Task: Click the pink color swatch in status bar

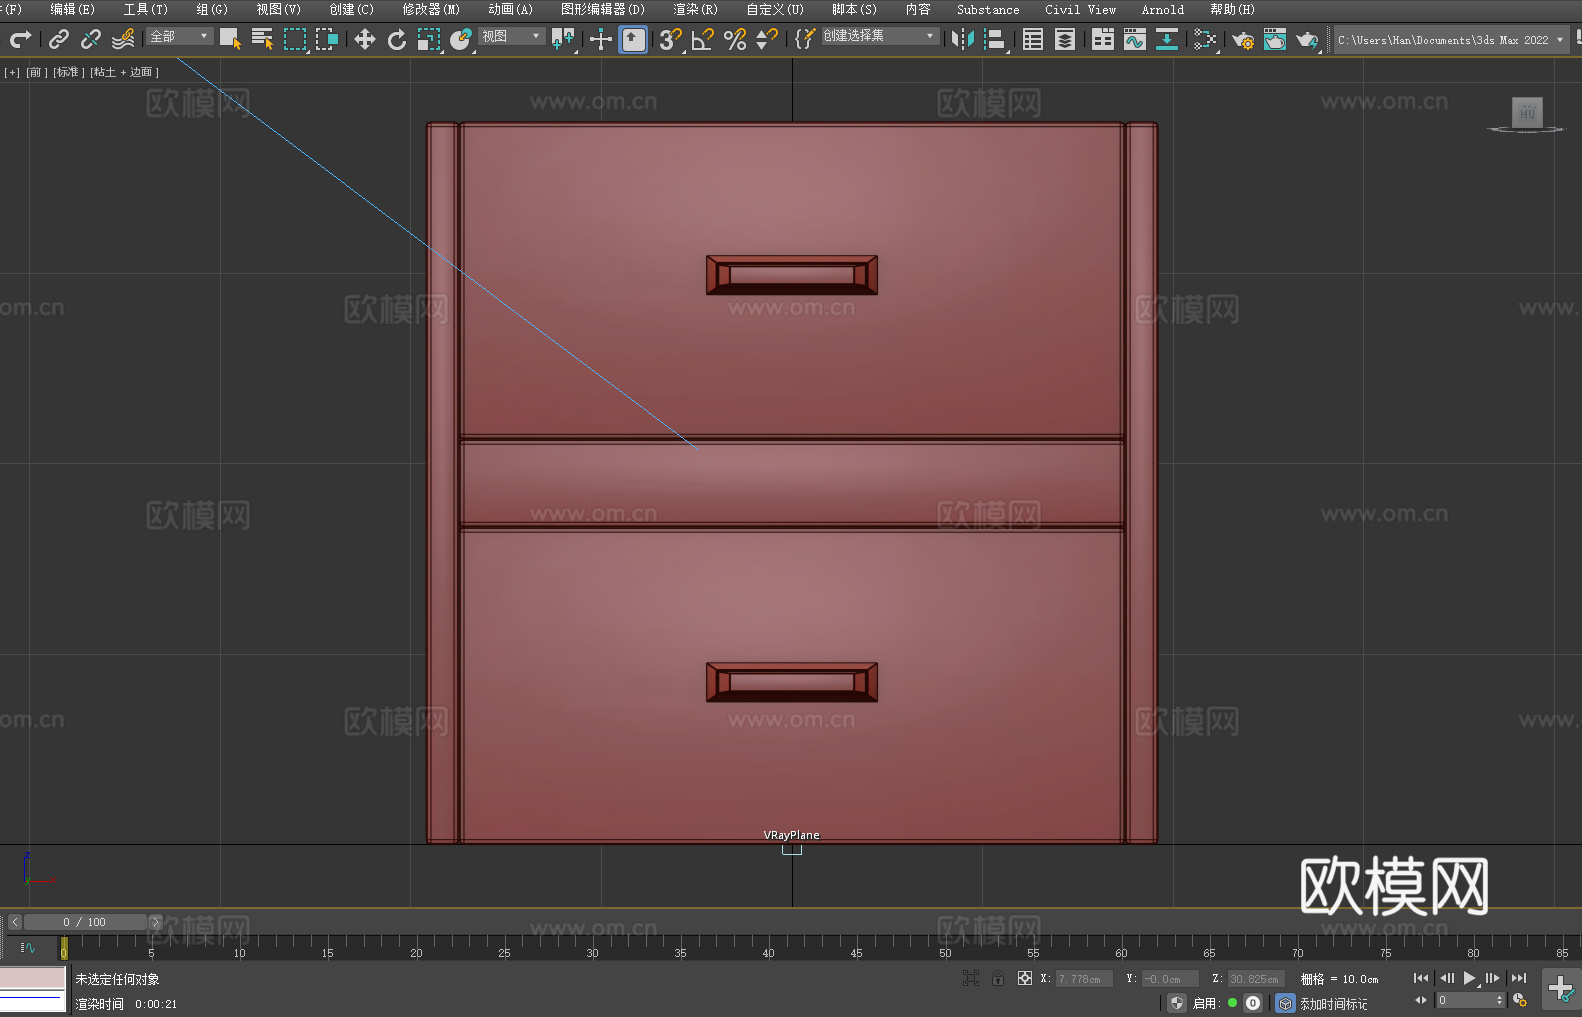Action: point(33,977)
